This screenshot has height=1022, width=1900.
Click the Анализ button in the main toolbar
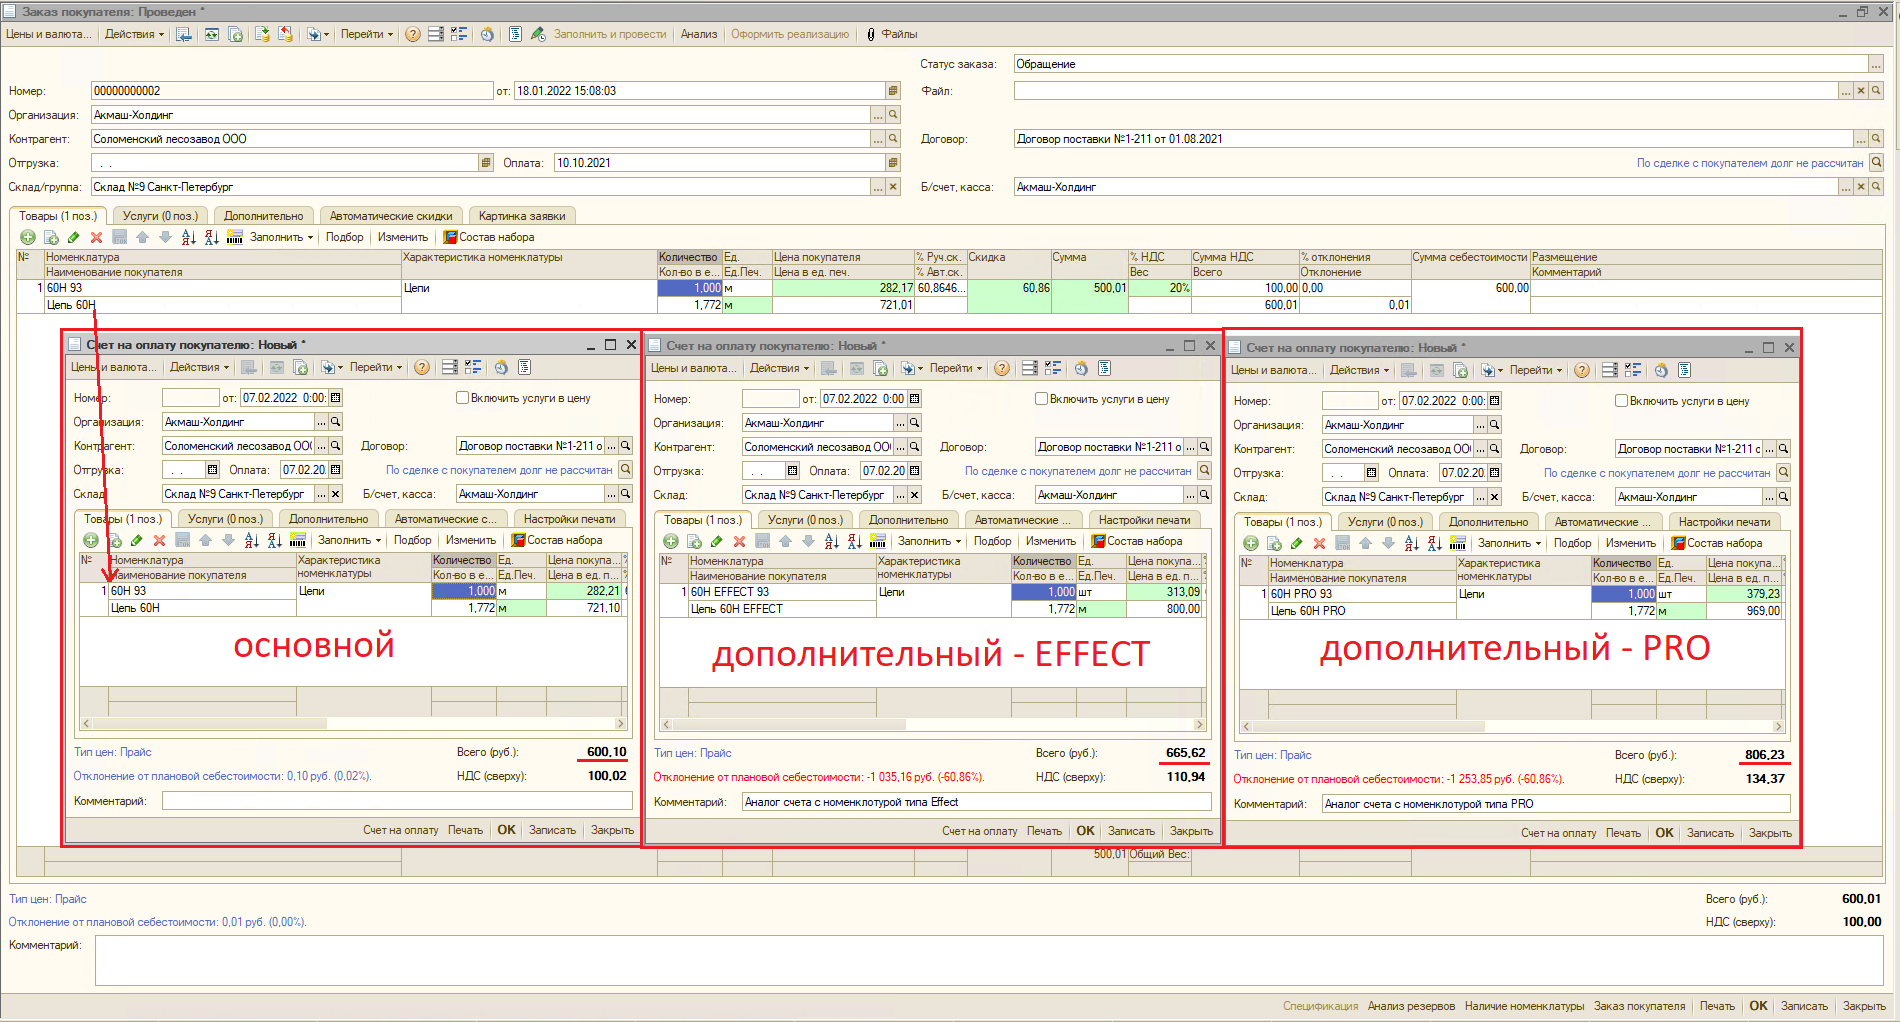pos(699,34)
